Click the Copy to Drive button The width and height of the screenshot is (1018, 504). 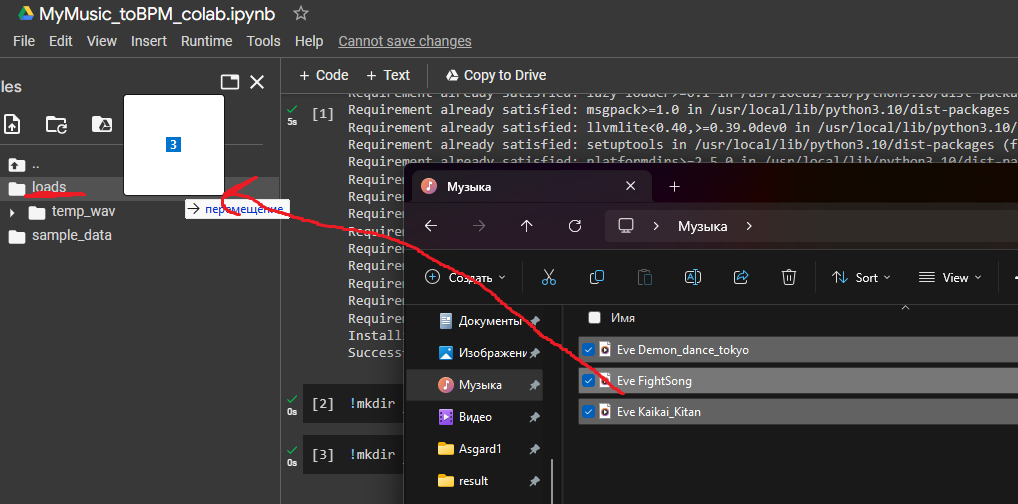495,75
